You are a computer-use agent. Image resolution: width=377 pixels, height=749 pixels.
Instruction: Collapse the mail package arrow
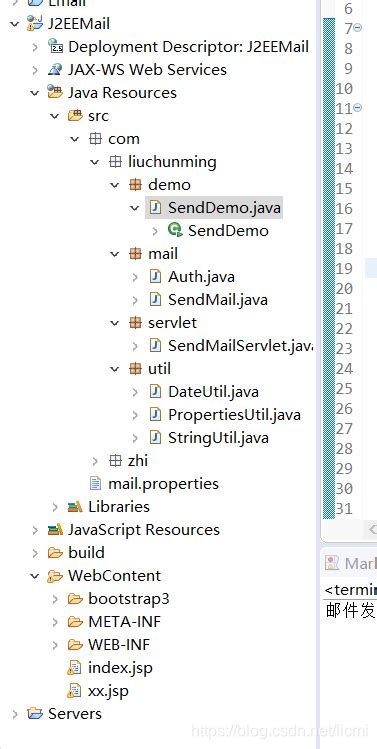[x=115, y=254]
